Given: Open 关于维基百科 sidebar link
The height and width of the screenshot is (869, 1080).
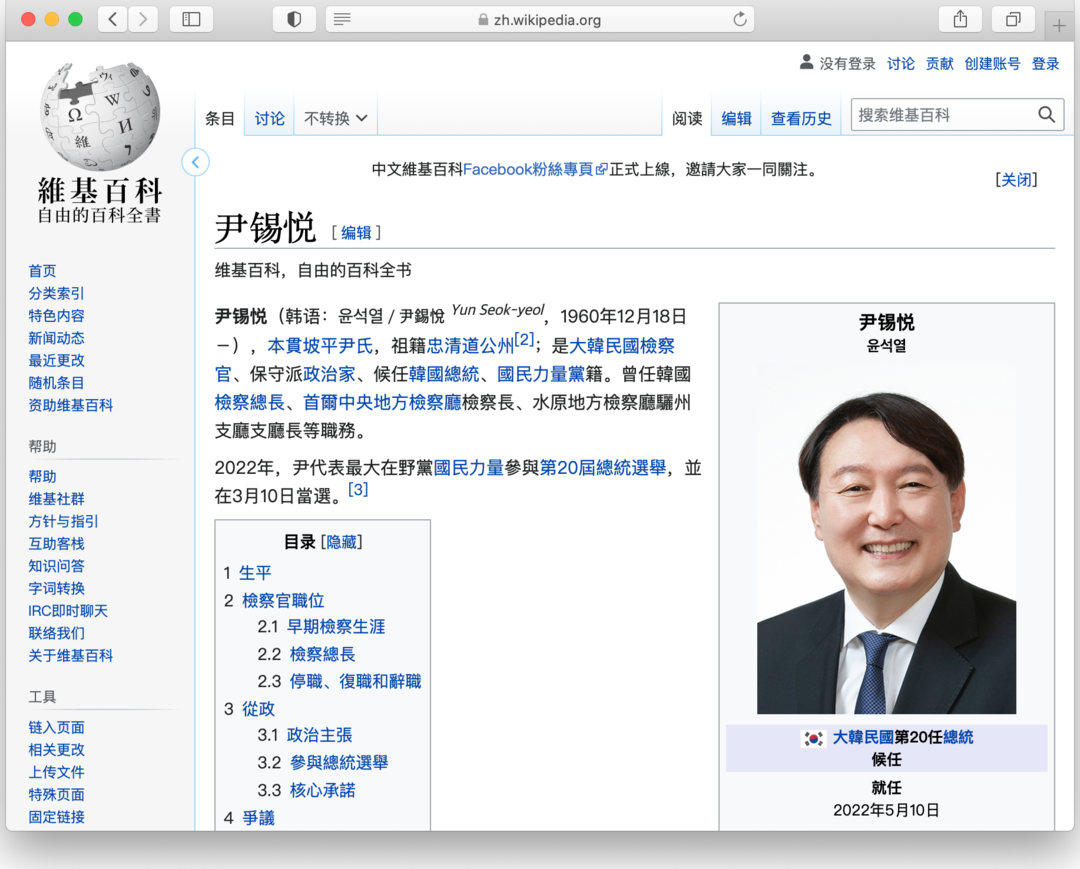Looking at the screenshot, I should (x=70, y=656).
